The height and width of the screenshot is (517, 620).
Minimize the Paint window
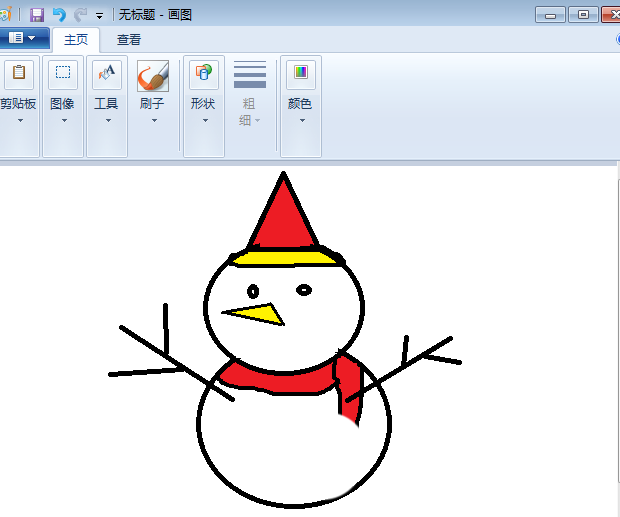[550, 15]
